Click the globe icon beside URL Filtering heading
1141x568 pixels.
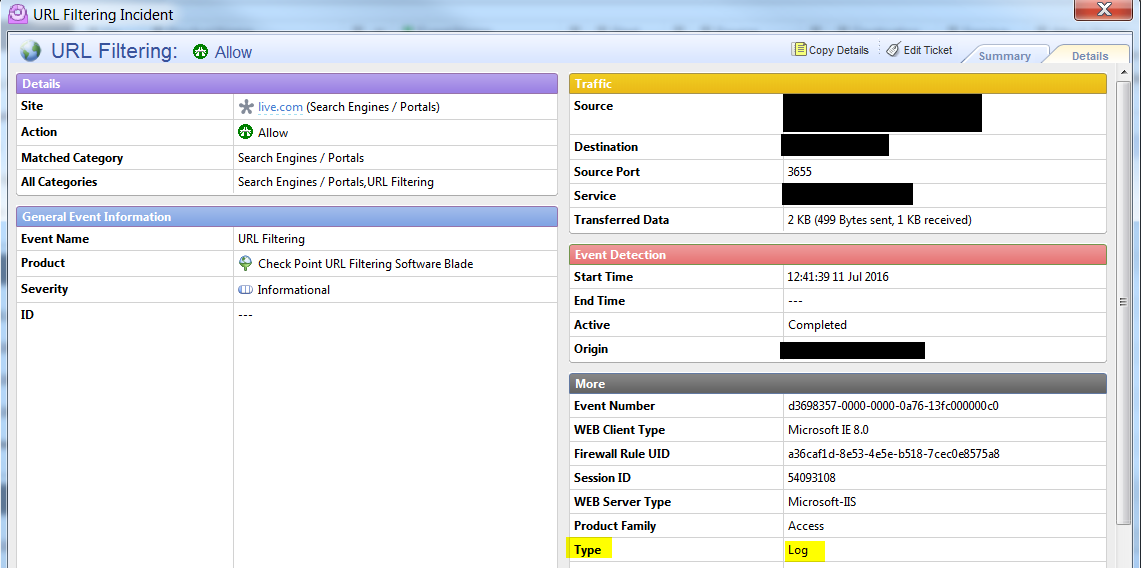31,51
